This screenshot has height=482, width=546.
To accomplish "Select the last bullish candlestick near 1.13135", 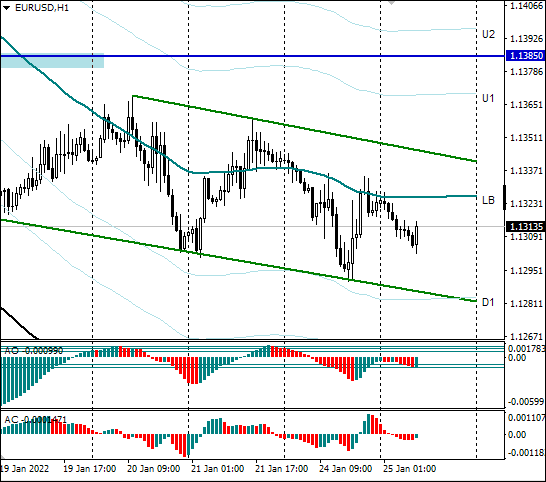I will [416, 235].
